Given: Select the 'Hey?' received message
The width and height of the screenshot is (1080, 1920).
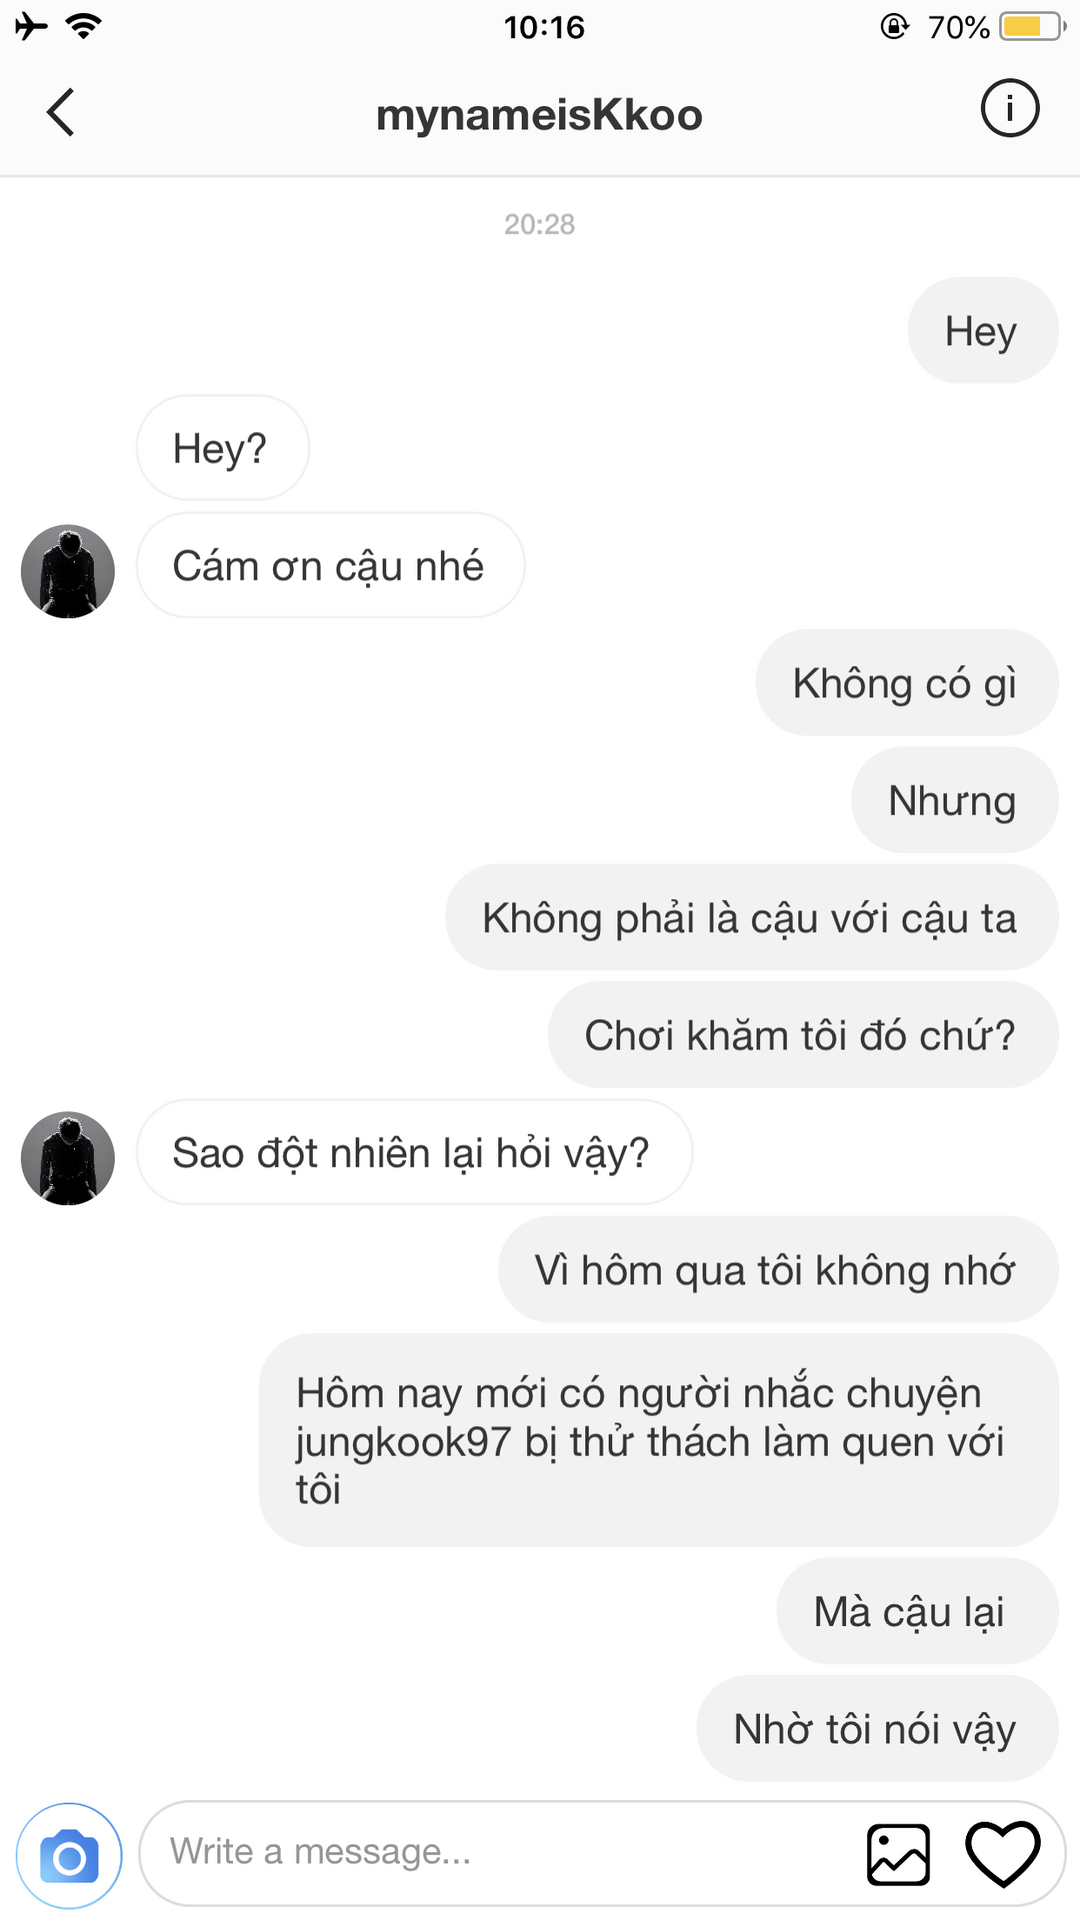Looking at the screenshot, I should [x=222, y=448].
